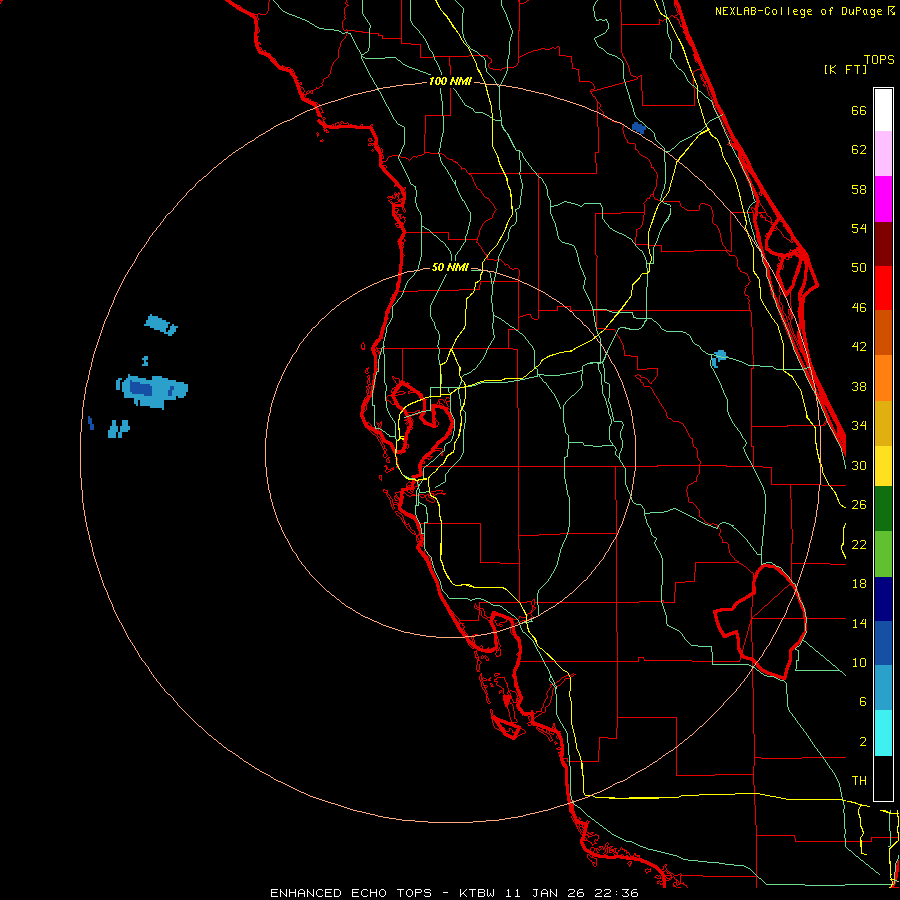
Task: Select the cyan swatch near 2
Action: coord(883,733)
